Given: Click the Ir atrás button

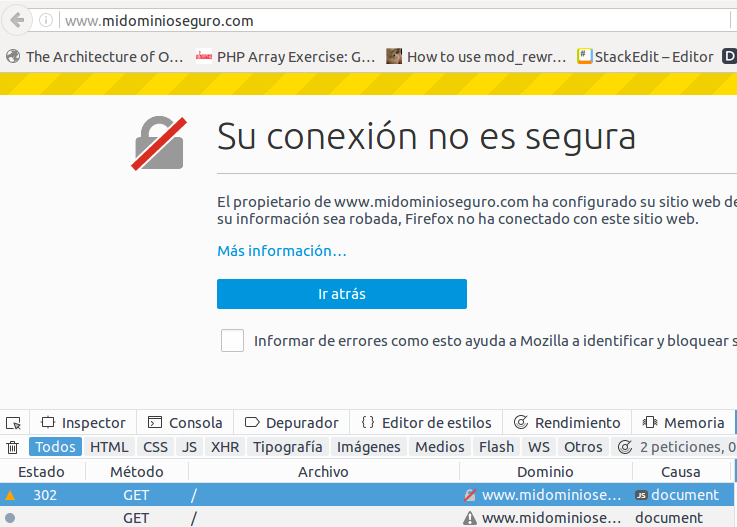Looking at the screenshot, I should tap(342, 294).
